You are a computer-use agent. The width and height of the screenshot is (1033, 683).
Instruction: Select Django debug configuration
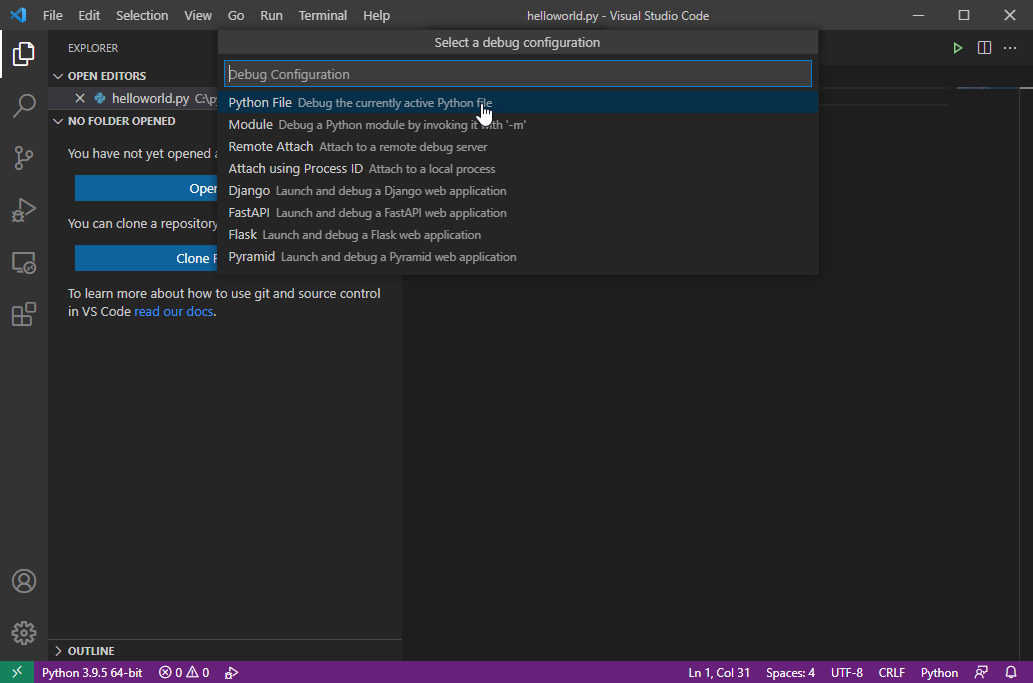518,191
